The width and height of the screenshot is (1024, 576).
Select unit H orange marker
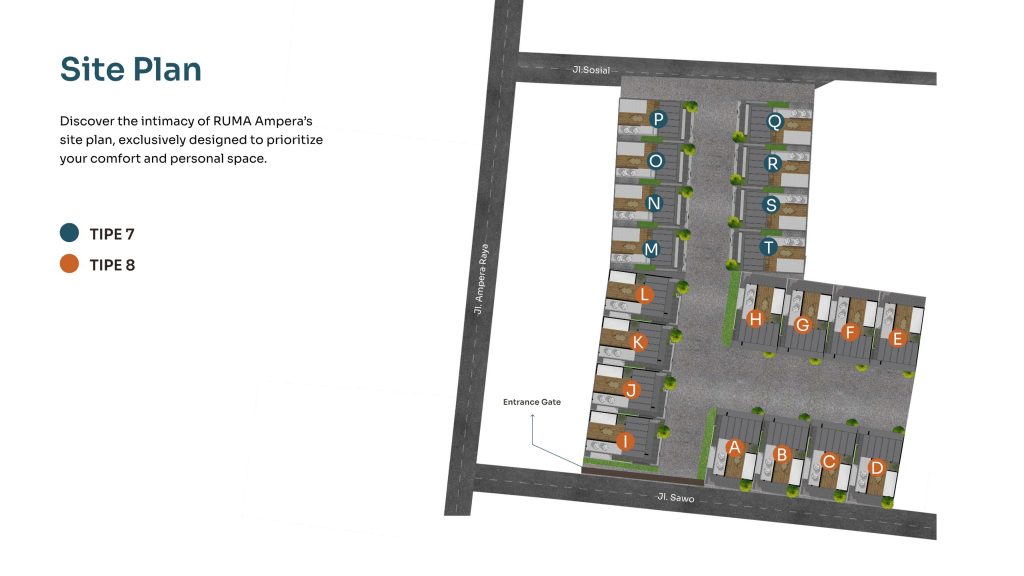pos(756,319)
